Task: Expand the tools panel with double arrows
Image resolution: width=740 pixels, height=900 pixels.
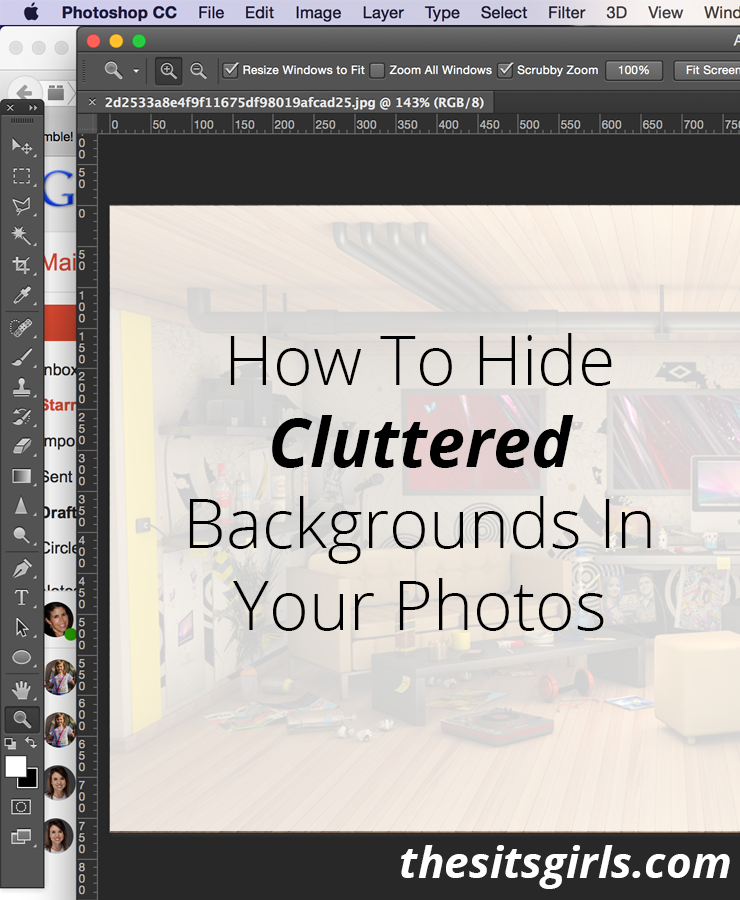Action: click(33, 107)
